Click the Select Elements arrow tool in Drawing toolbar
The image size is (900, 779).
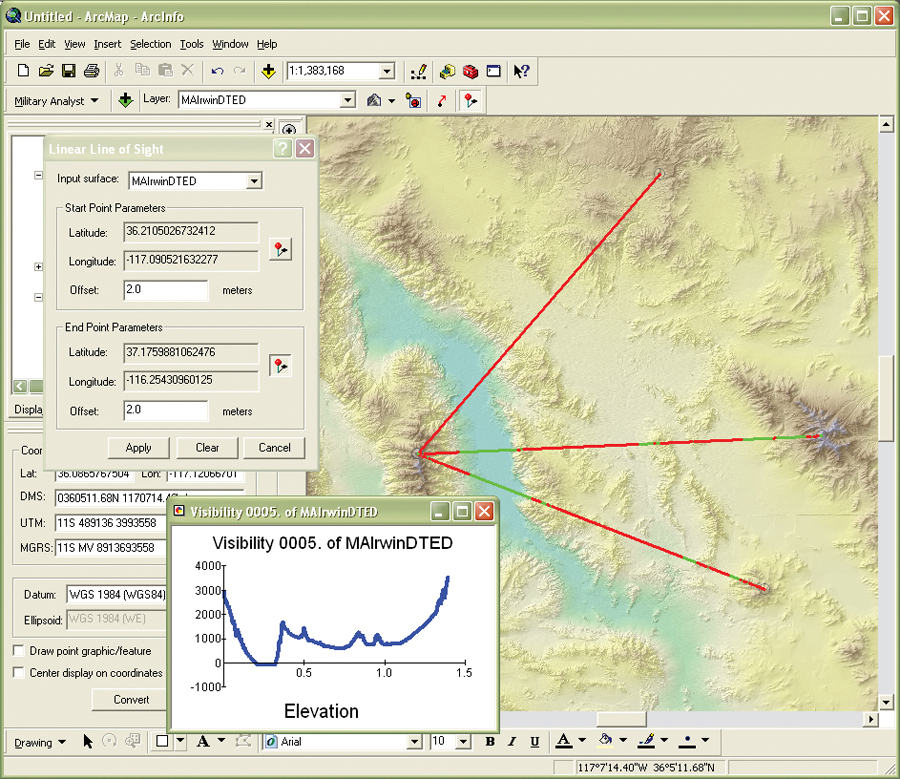(x=88, y=742)
